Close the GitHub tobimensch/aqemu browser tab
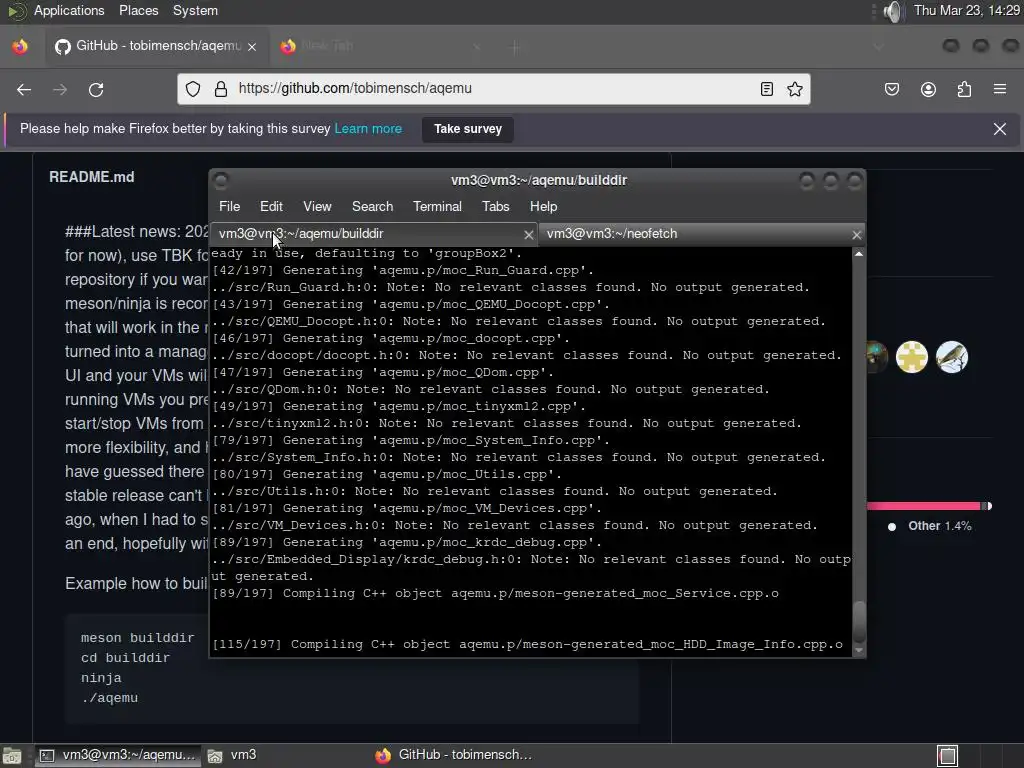 (252, 46)
